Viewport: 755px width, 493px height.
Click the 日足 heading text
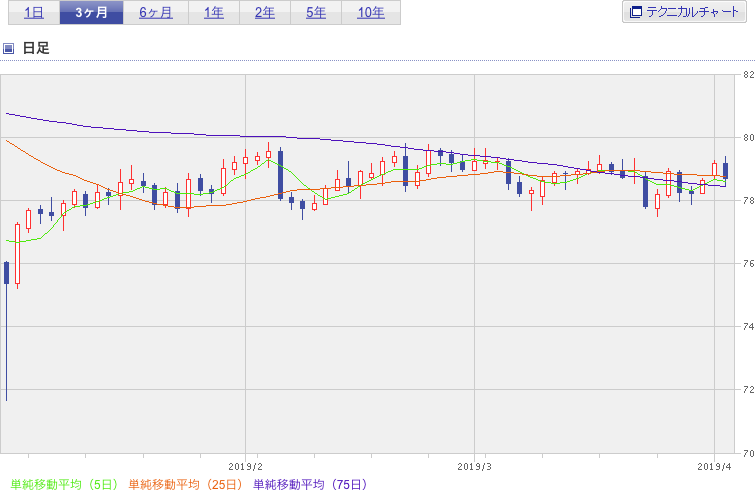36,48
